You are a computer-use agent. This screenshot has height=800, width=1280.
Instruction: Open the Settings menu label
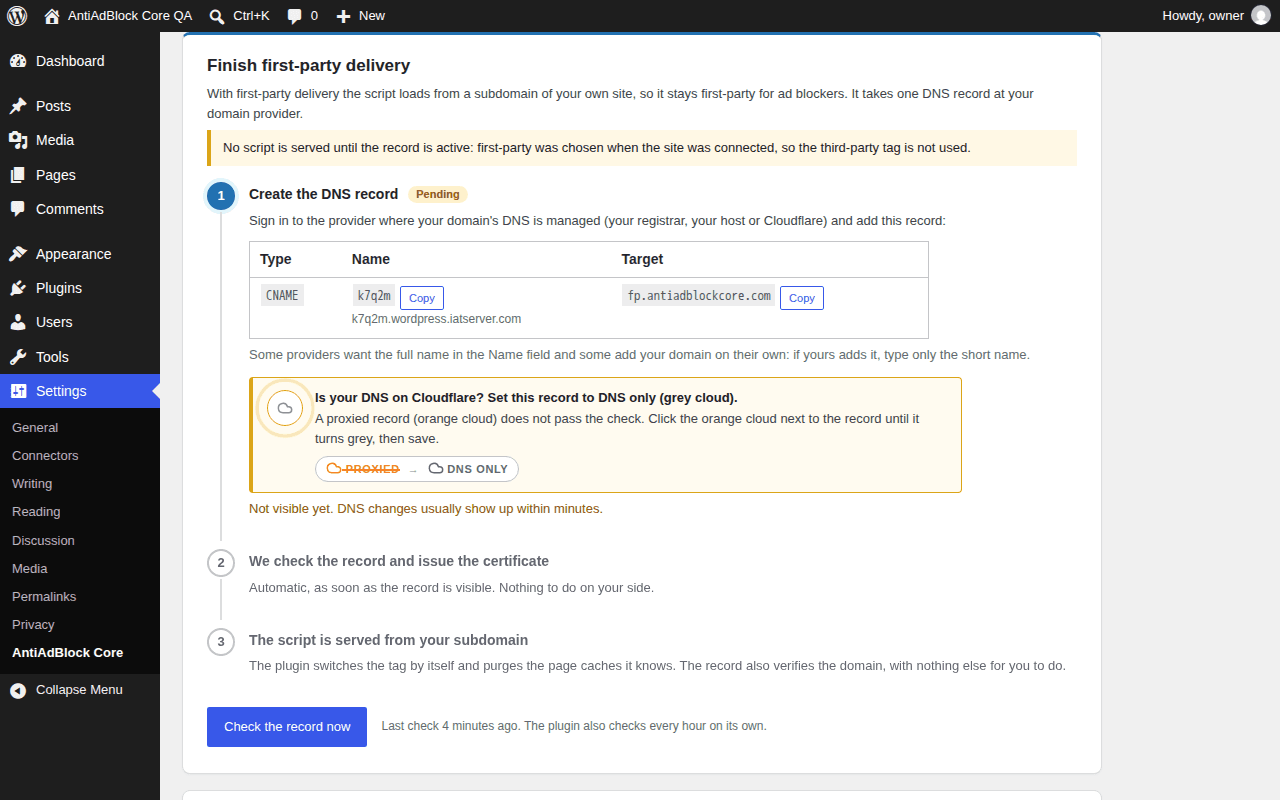pyautogui.click(x=61, y=391)
